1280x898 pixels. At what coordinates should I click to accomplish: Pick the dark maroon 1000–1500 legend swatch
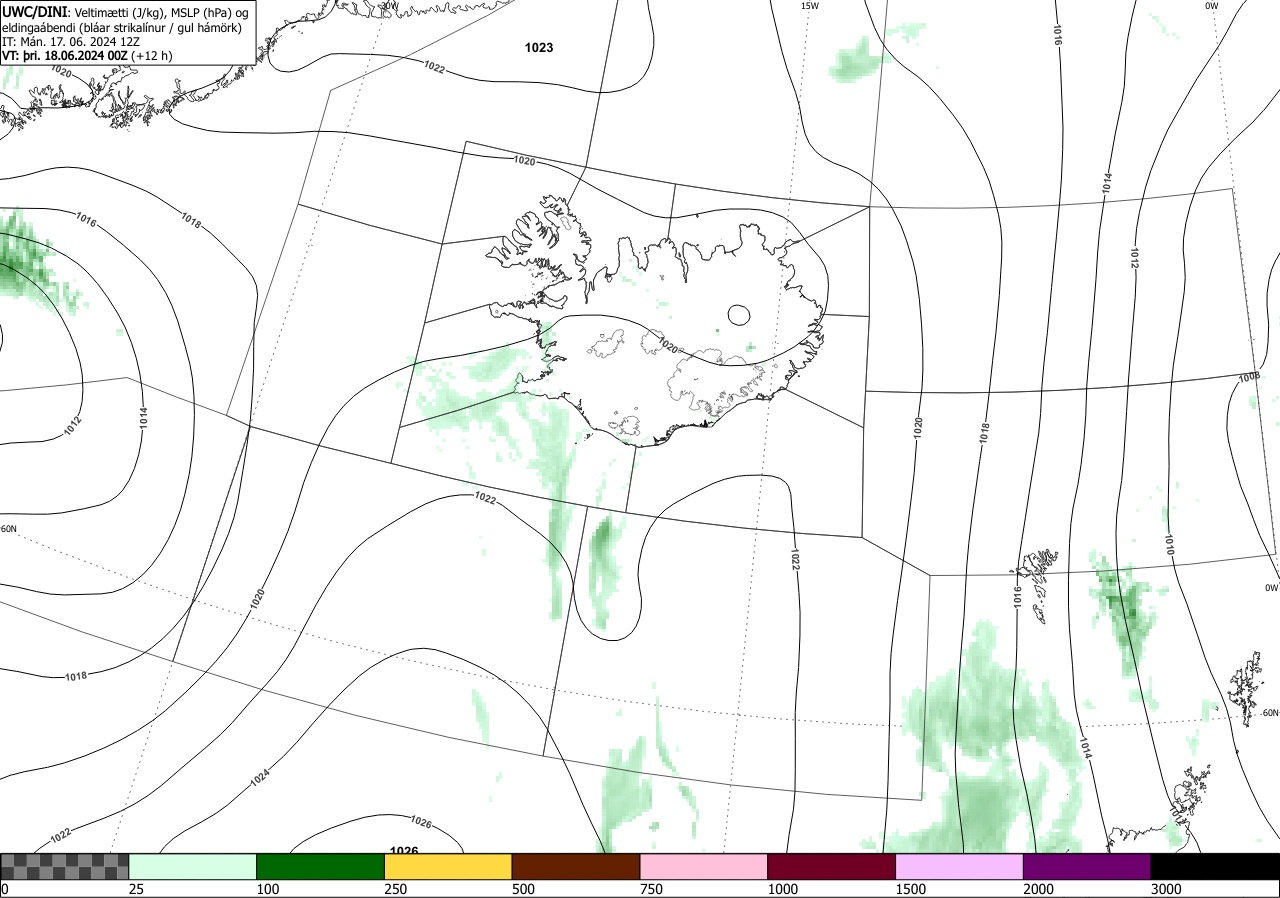(832, 866)
